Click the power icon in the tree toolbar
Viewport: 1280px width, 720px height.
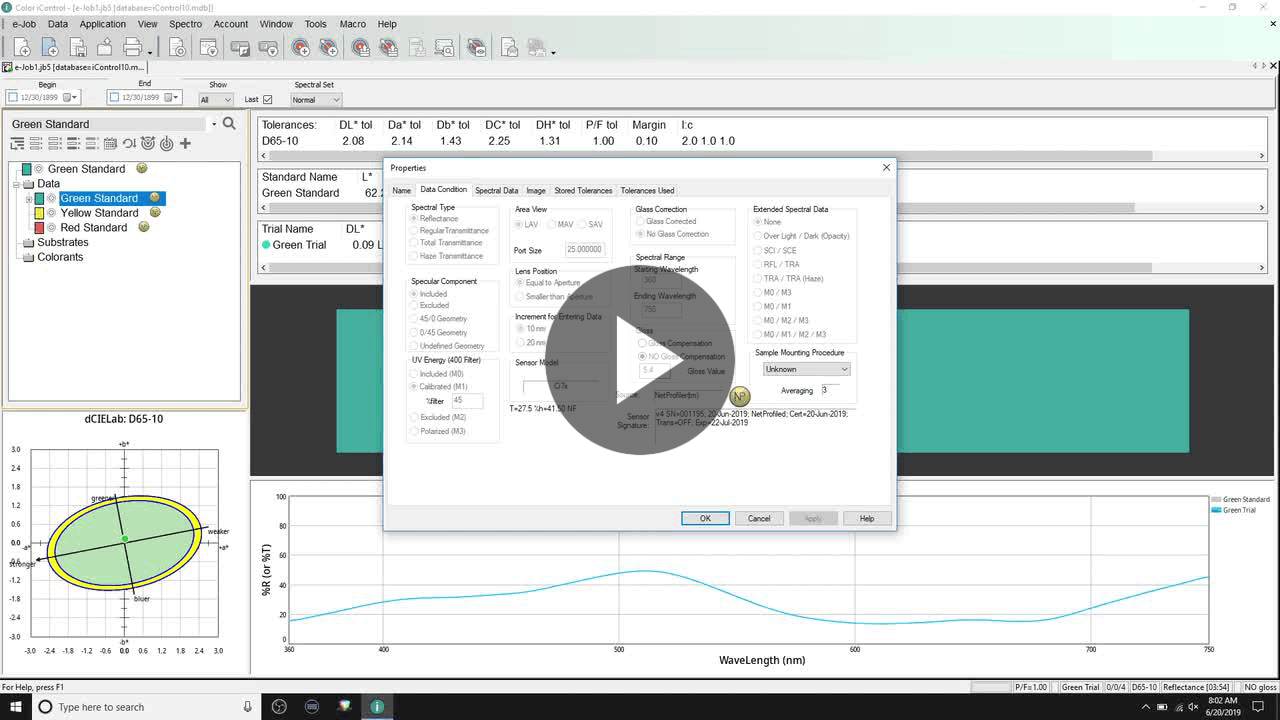[x=166, y=144]
